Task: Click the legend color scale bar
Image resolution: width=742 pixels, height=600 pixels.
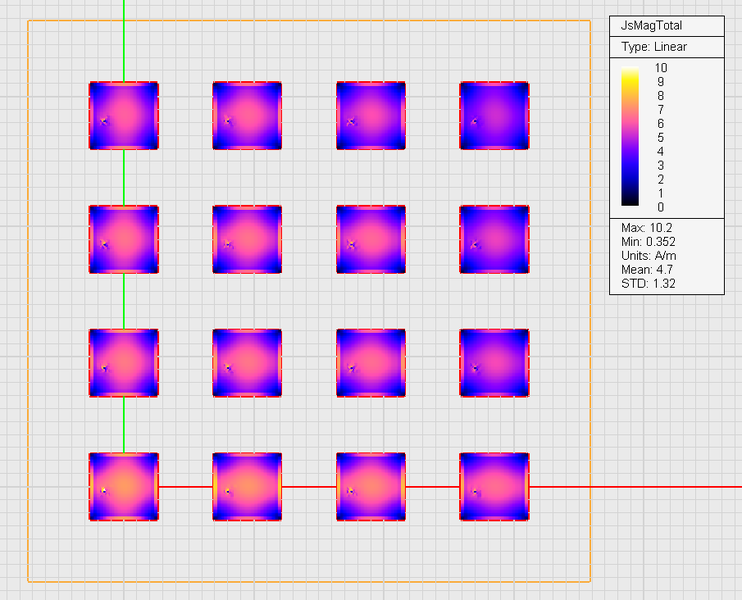Action: [630, 137]
